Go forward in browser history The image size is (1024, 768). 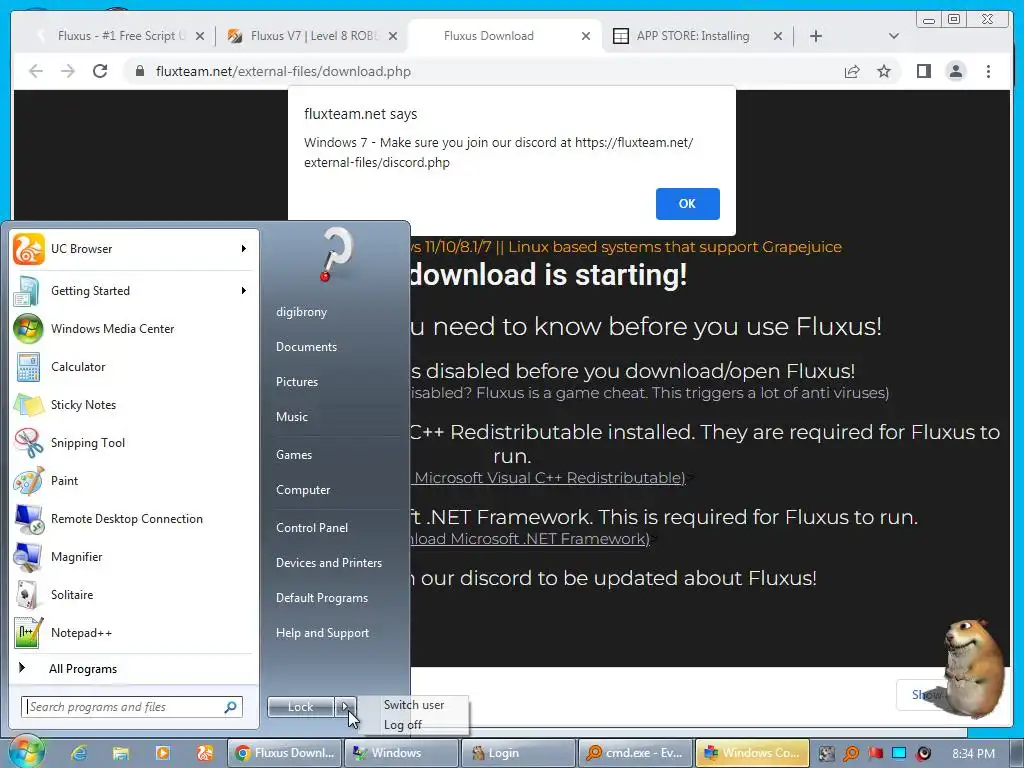(x=68, y=71)
